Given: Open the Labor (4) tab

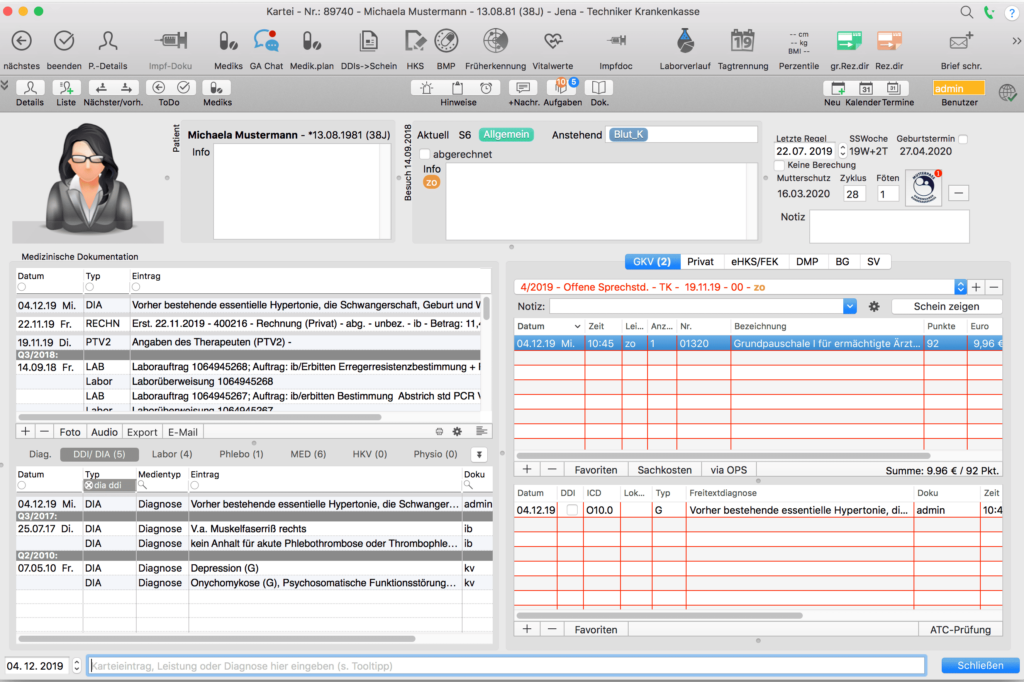Looking at the screenshot, I should click(172, 454).
